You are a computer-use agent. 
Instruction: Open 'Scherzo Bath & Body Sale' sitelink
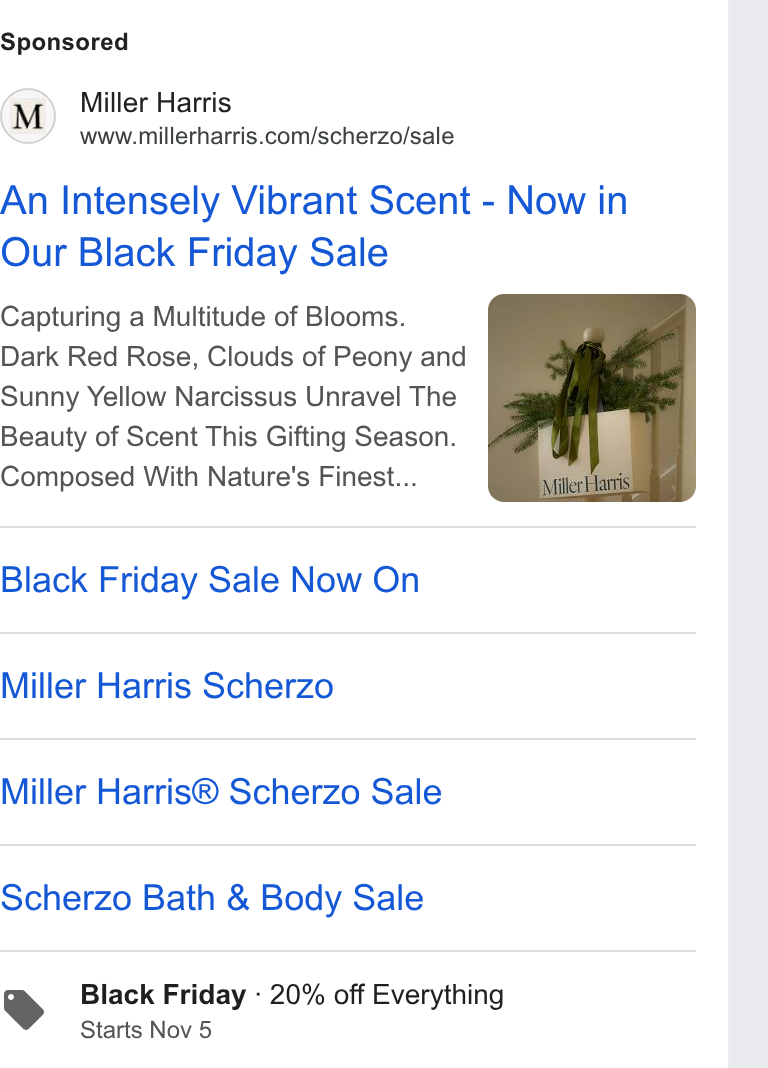coord(212,898)
